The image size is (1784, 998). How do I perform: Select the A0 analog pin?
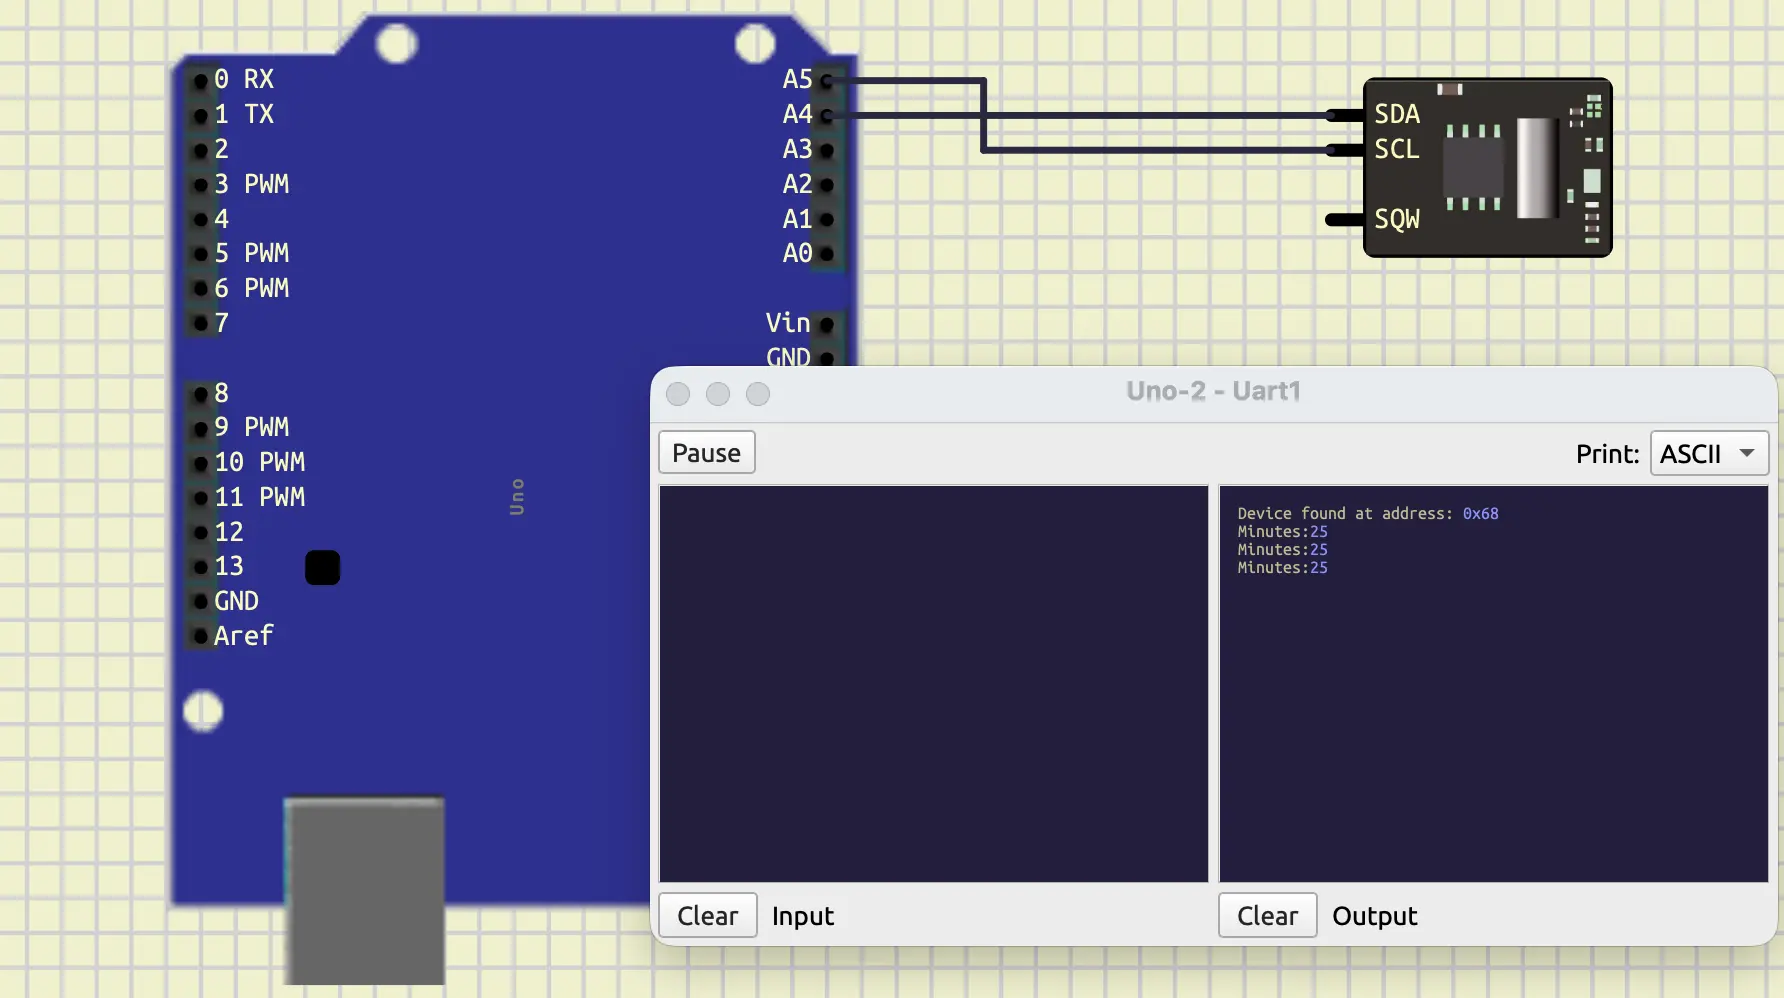[x=827, y=254]
